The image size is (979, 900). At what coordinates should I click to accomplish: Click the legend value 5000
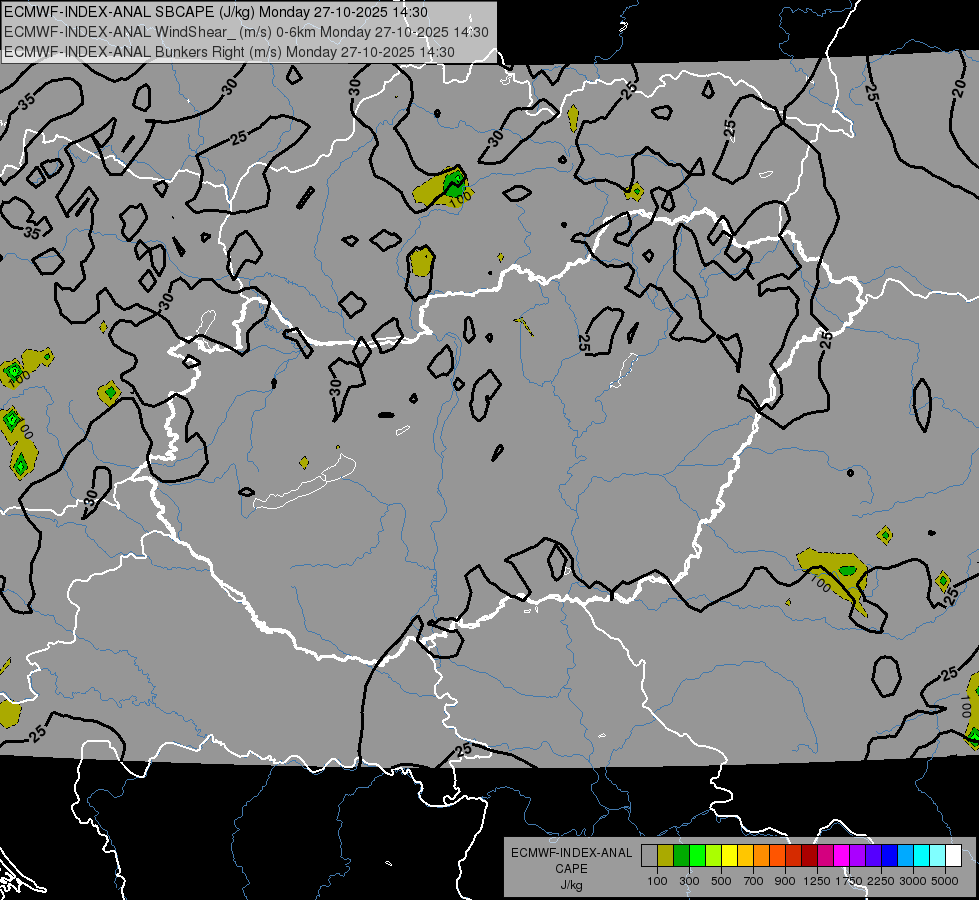(945, 881)
